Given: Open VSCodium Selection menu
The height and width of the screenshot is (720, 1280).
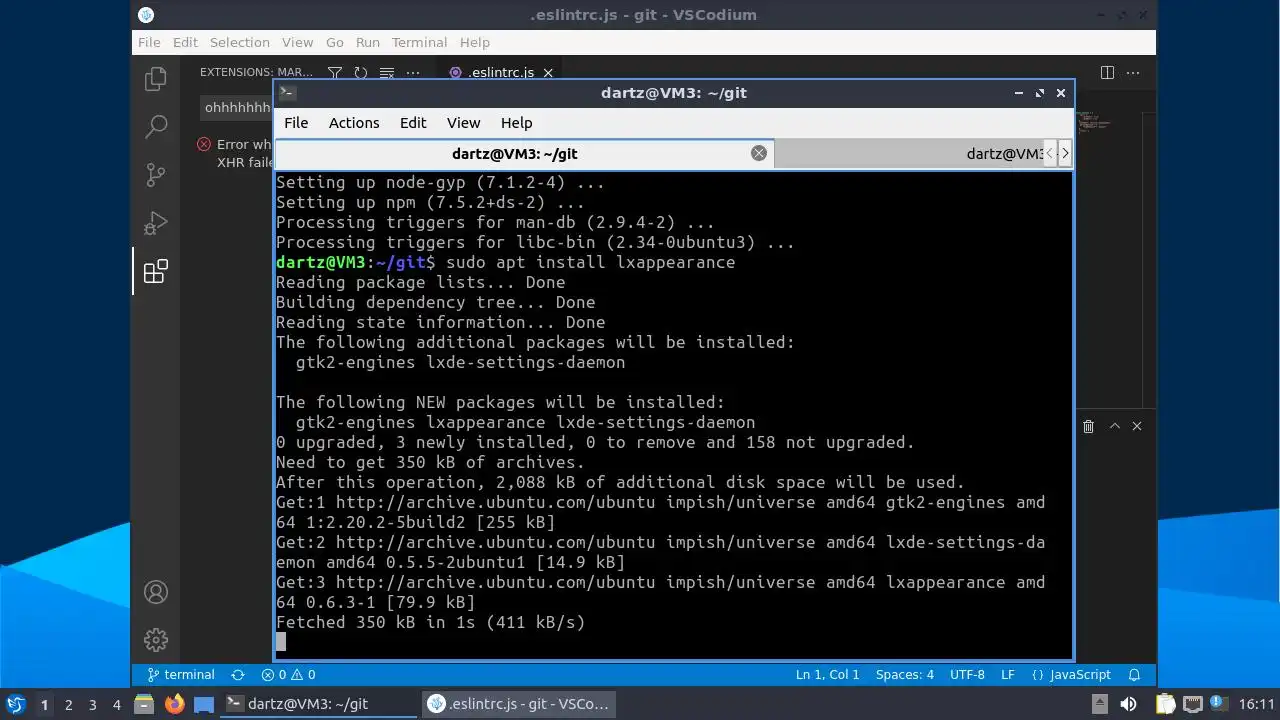Looking at the screenshot, I should [x=240, y=42].
